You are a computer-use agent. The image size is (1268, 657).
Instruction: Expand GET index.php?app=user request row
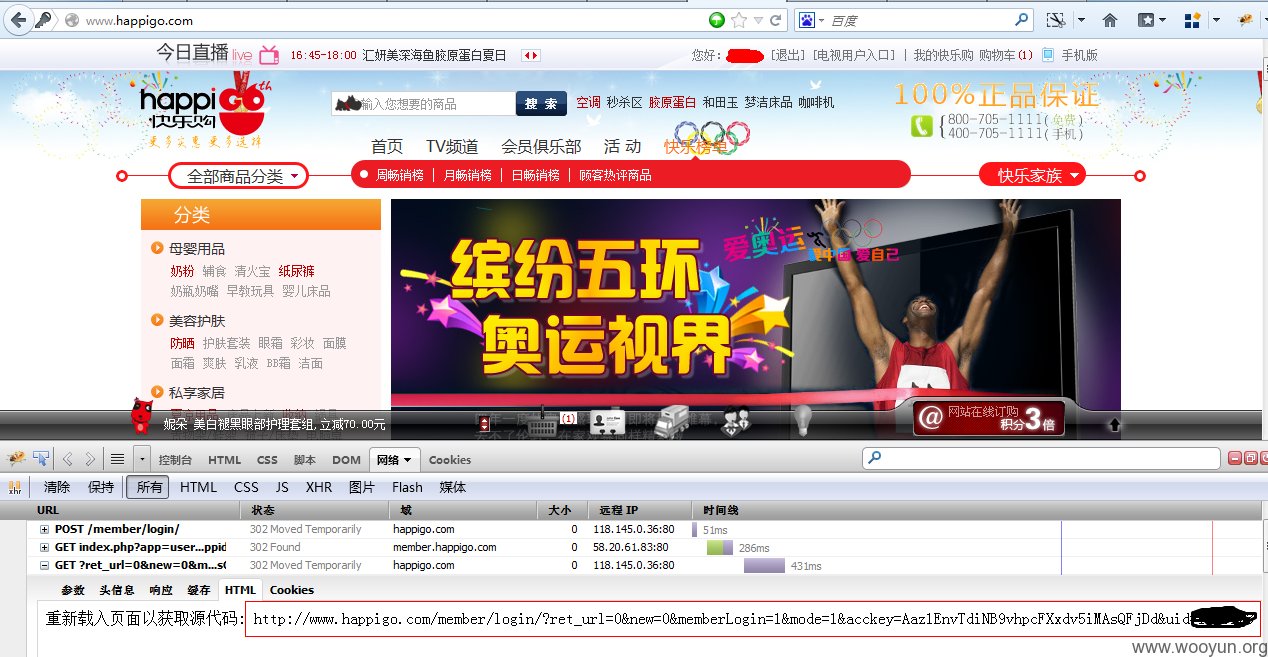click(44, 547)
